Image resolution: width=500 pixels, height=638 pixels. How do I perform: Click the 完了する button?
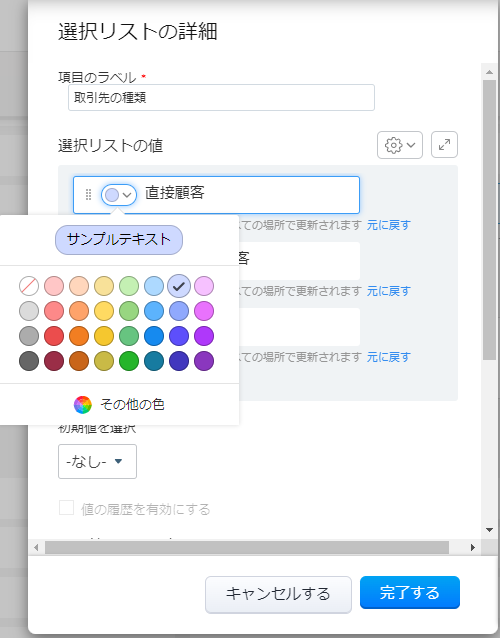[x=410, y=592]
